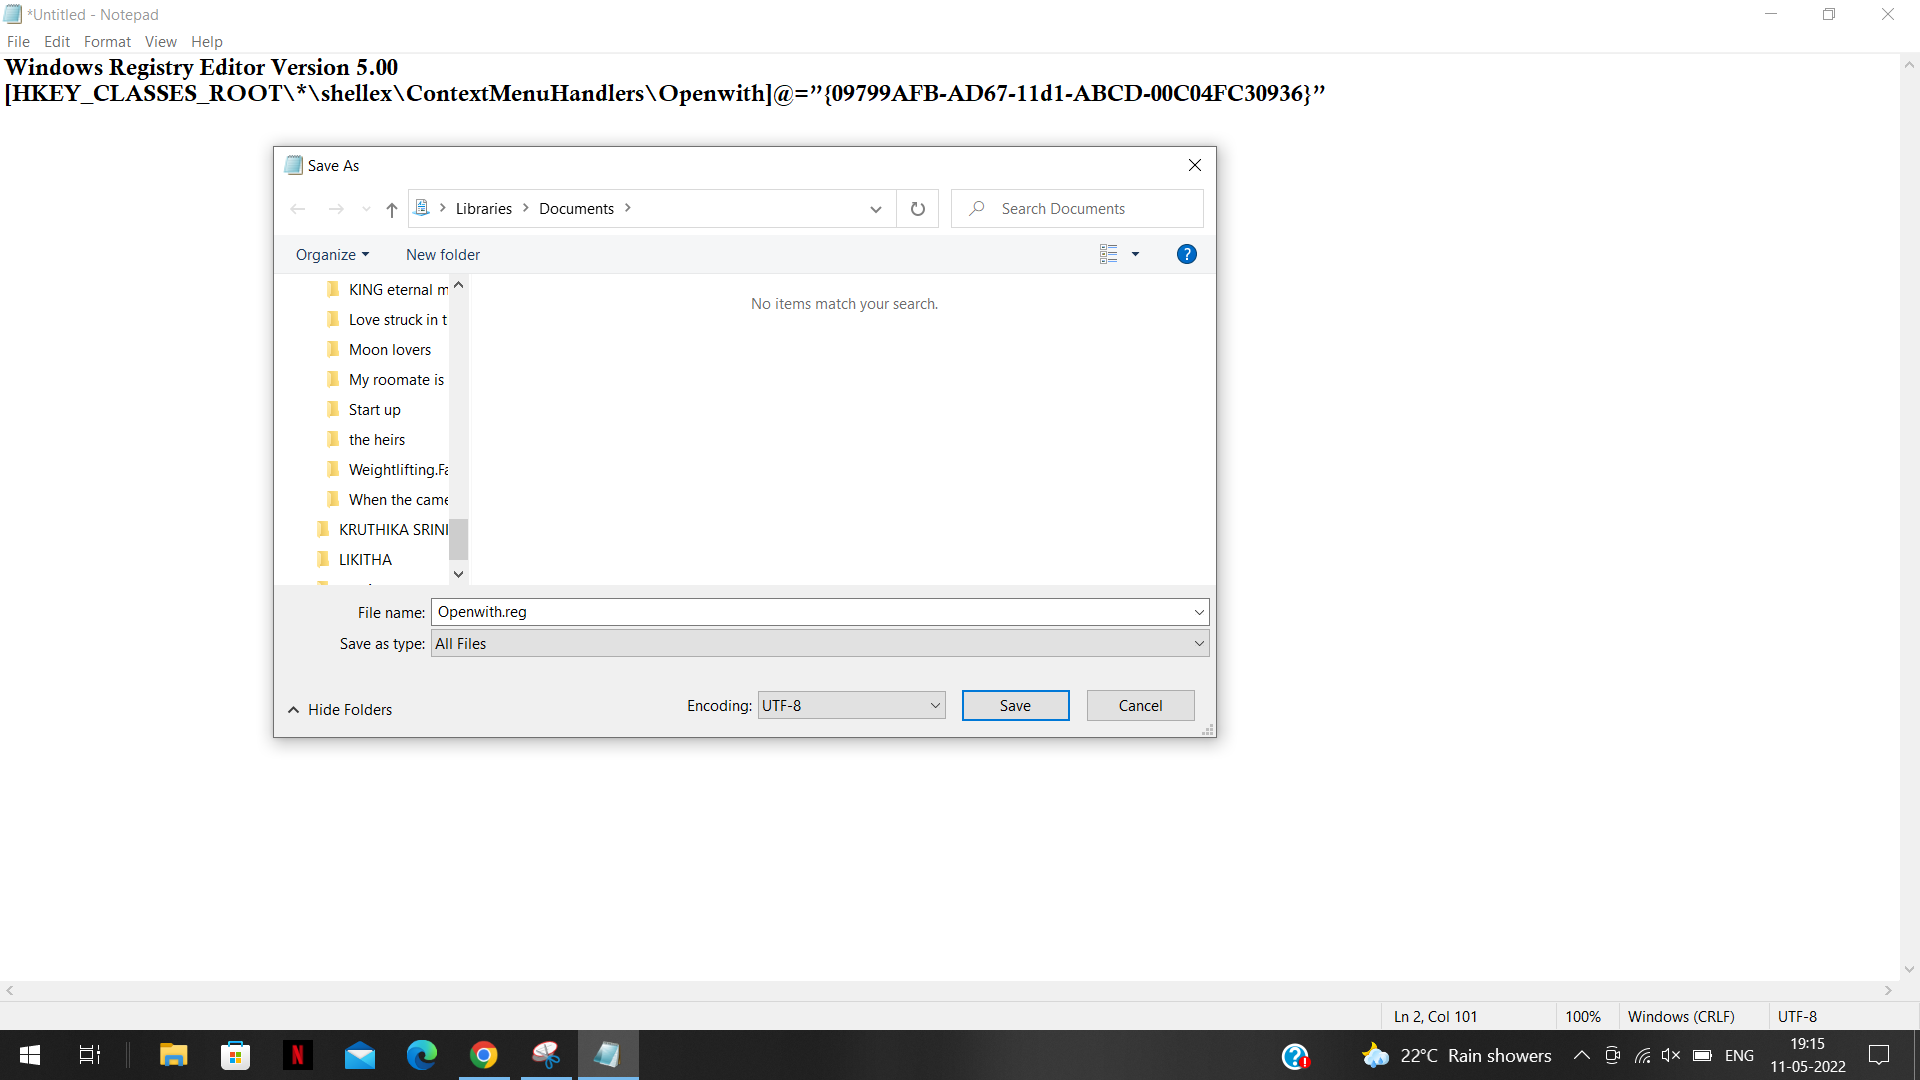Mute system volume from the system tray
The image size is (1920, 1080).
click(1671, 1055)
